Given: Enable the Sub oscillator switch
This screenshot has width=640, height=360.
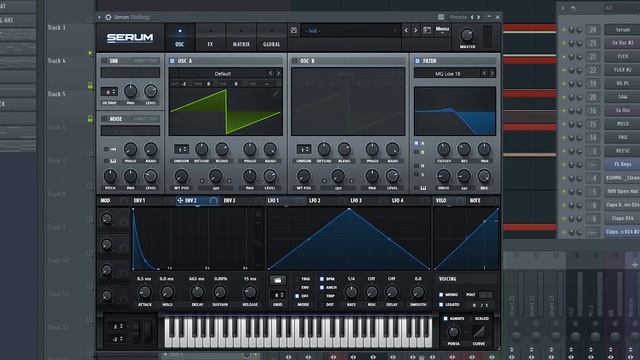Looking at the screenshot, I should tap(104, 61).
